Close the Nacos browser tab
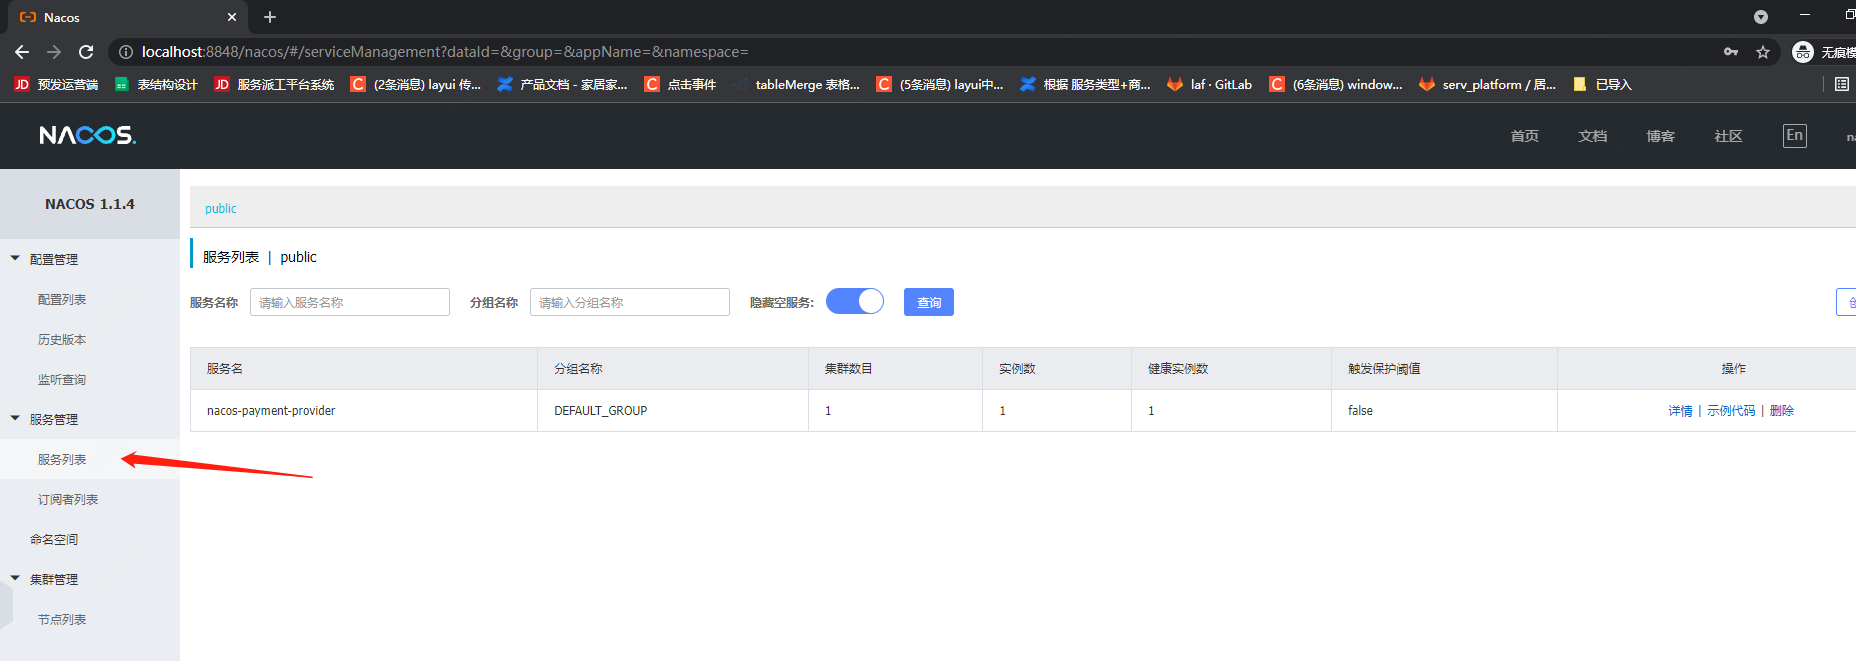This screenshot has width=1856, height=661. [x=232, y=17]
